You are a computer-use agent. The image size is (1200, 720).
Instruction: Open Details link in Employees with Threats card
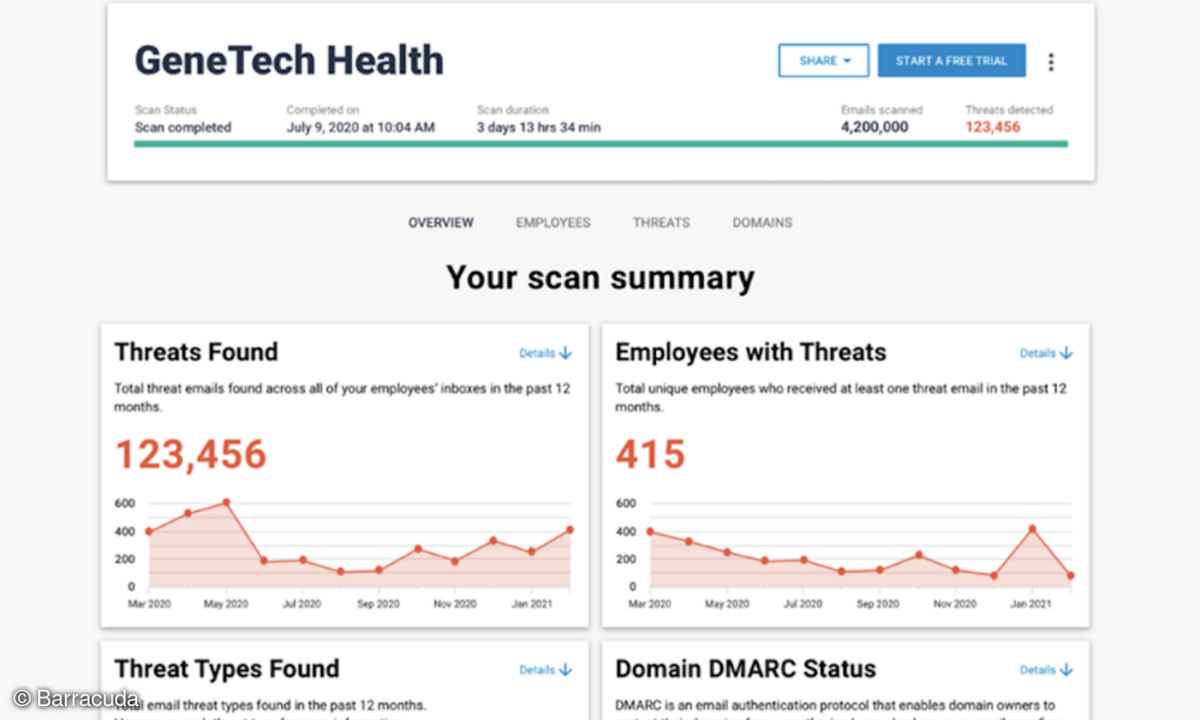[1046, 353]
